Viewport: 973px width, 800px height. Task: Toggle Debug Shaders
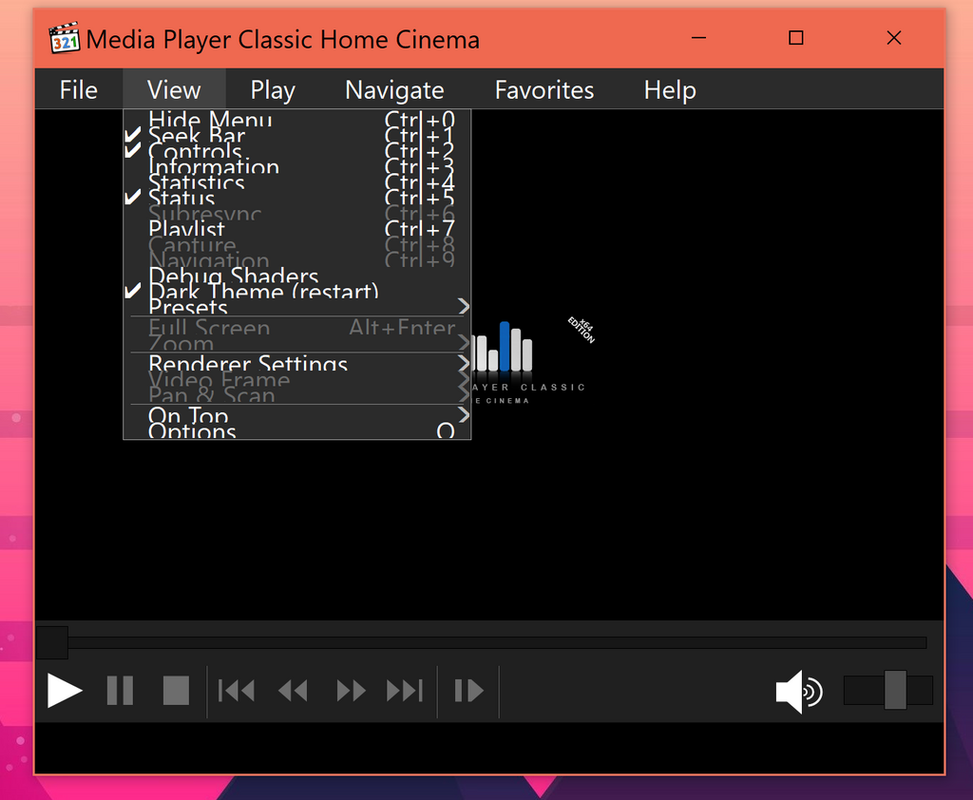pyautogui.click(x=297, y=275)
